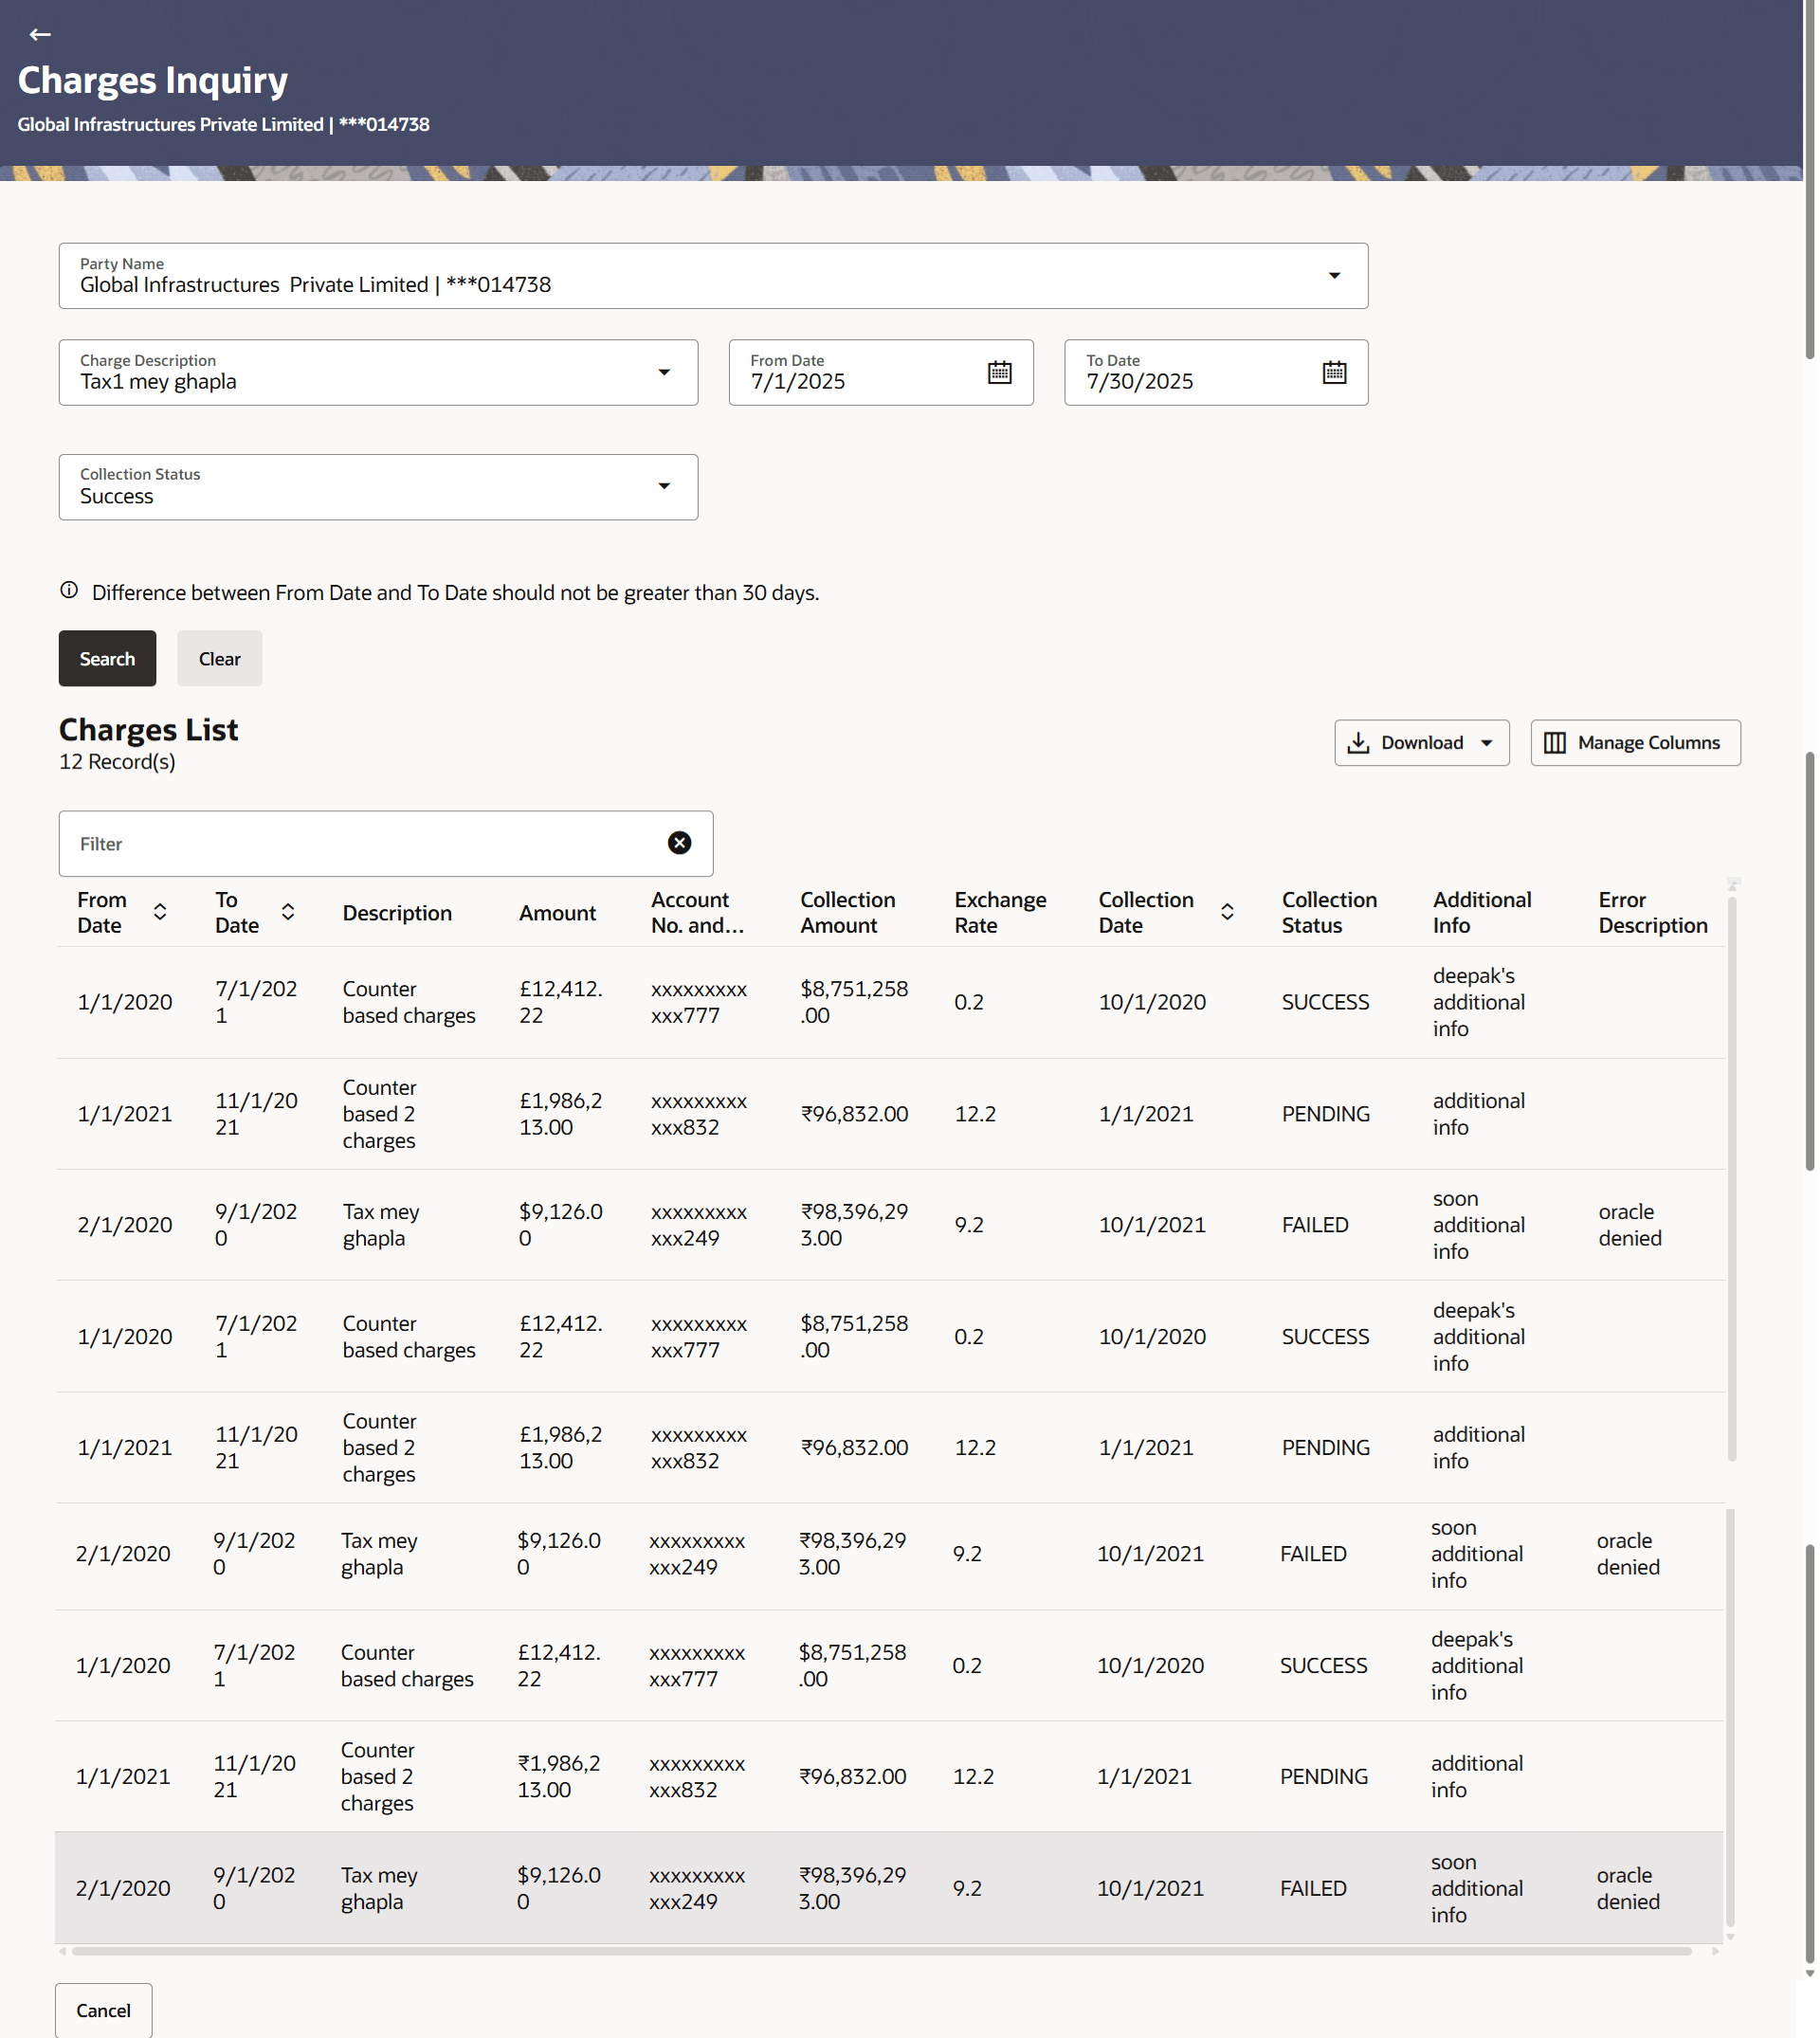Expand the Party Name dropdown
The image size is (1820, 2038).
coord(1334,276)
